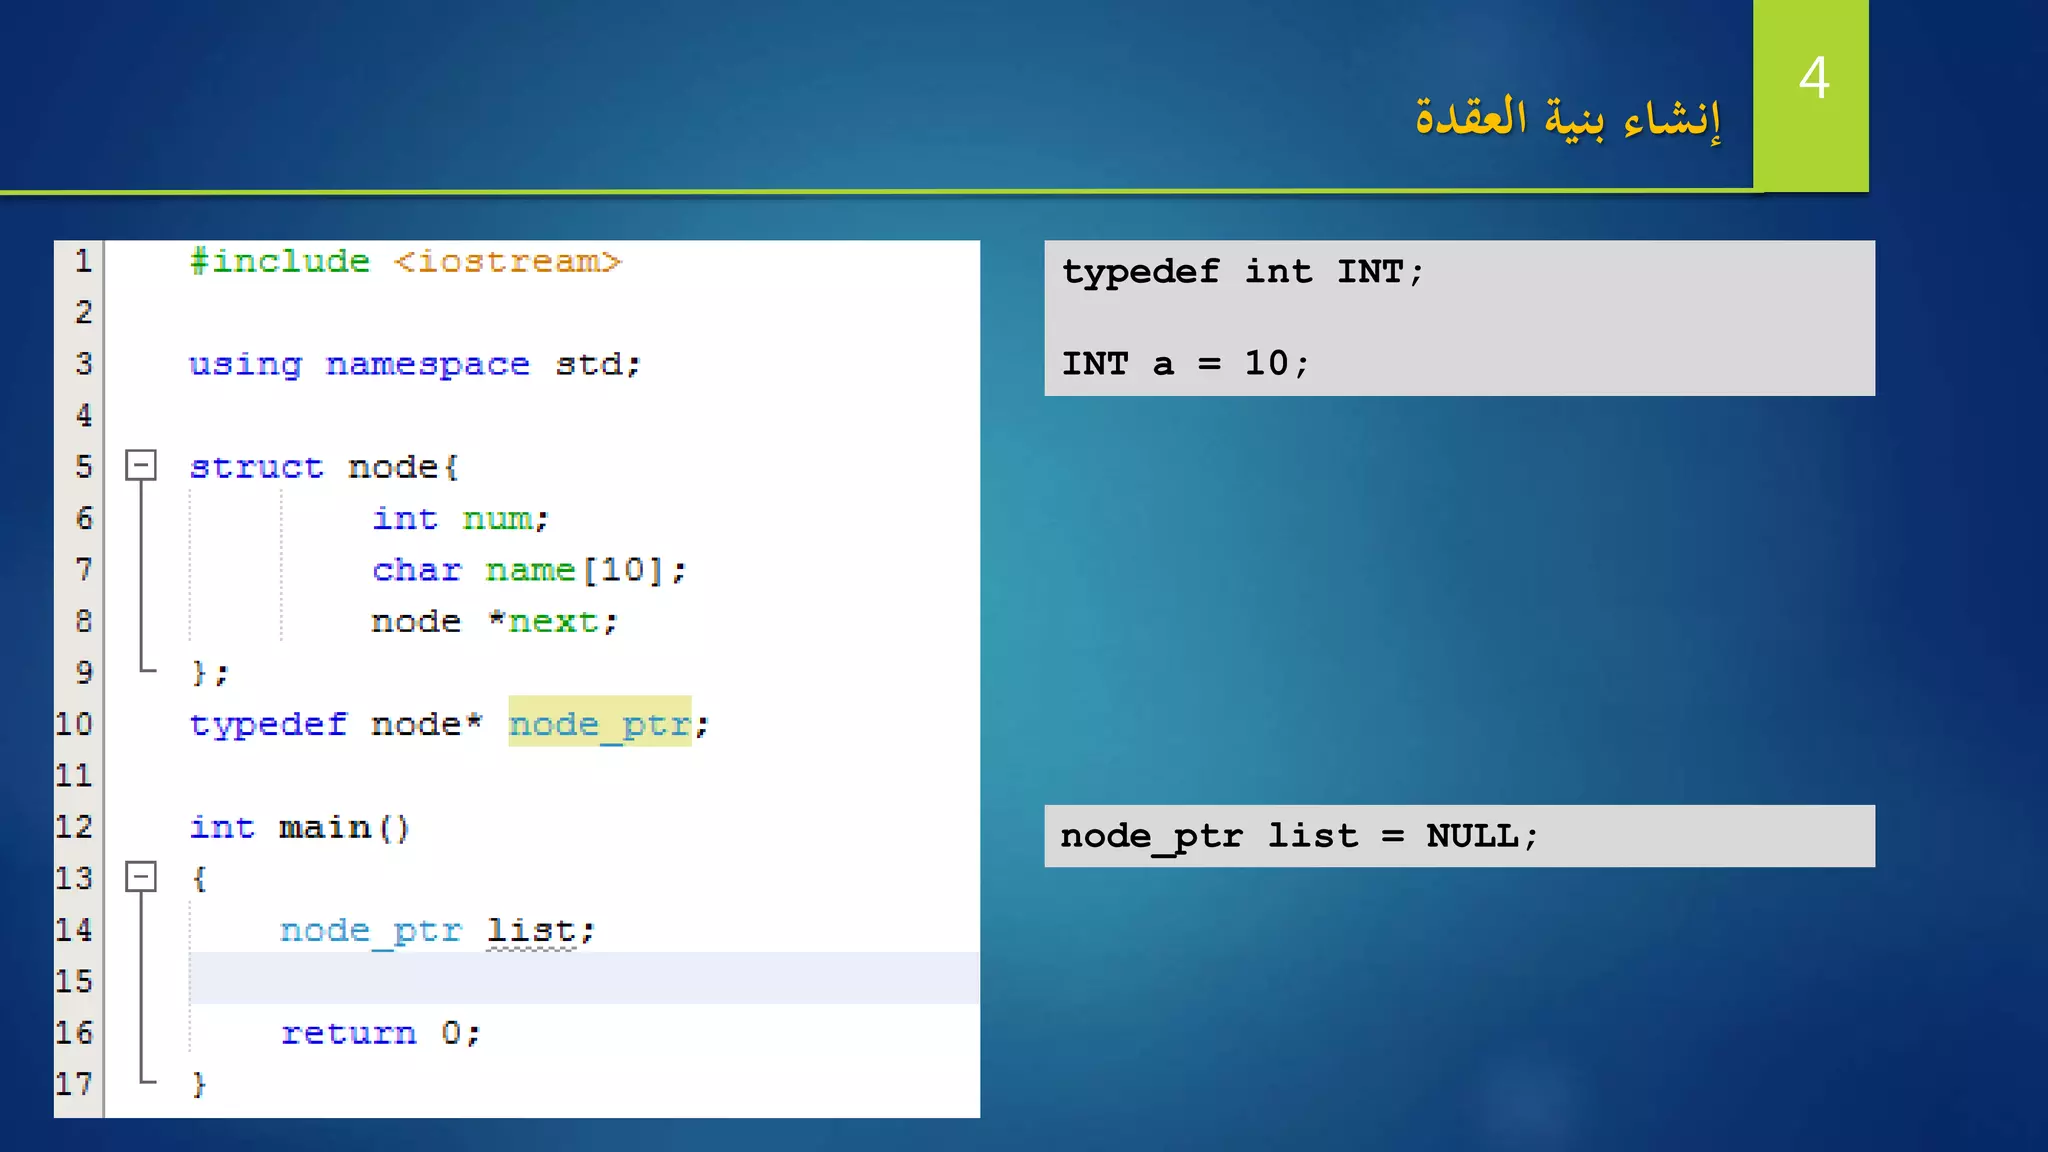This screenshot has height=1152, width=2048.
Task: Click 'typedef int INT;' text box
Action: [1243, 271]
